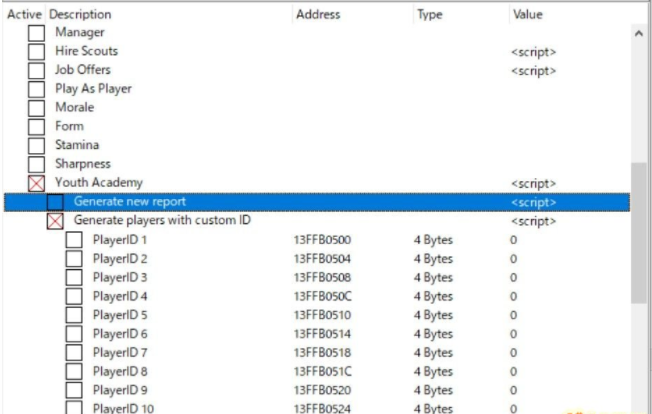Enable the Stamina checkbox
The width and height of the screenshot is (652, 414).
pos(36,145)
